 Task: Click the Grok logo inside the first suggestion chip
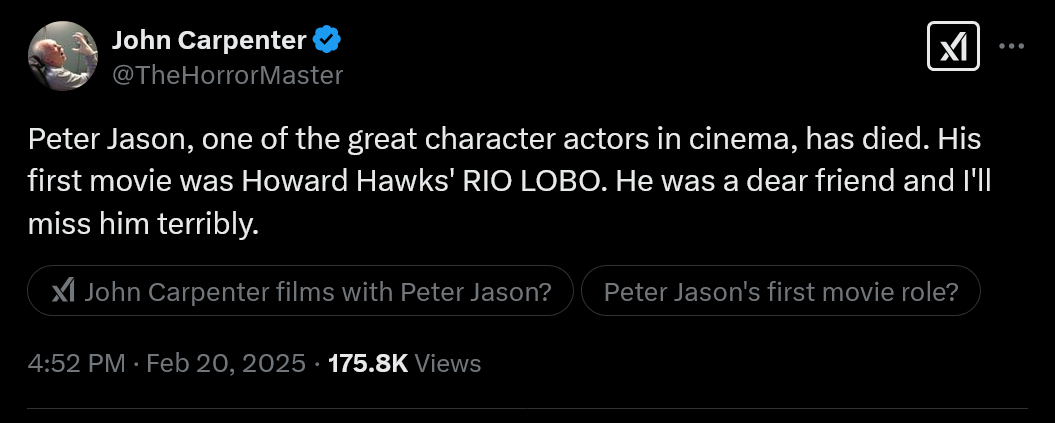click(x=64, y=292)
